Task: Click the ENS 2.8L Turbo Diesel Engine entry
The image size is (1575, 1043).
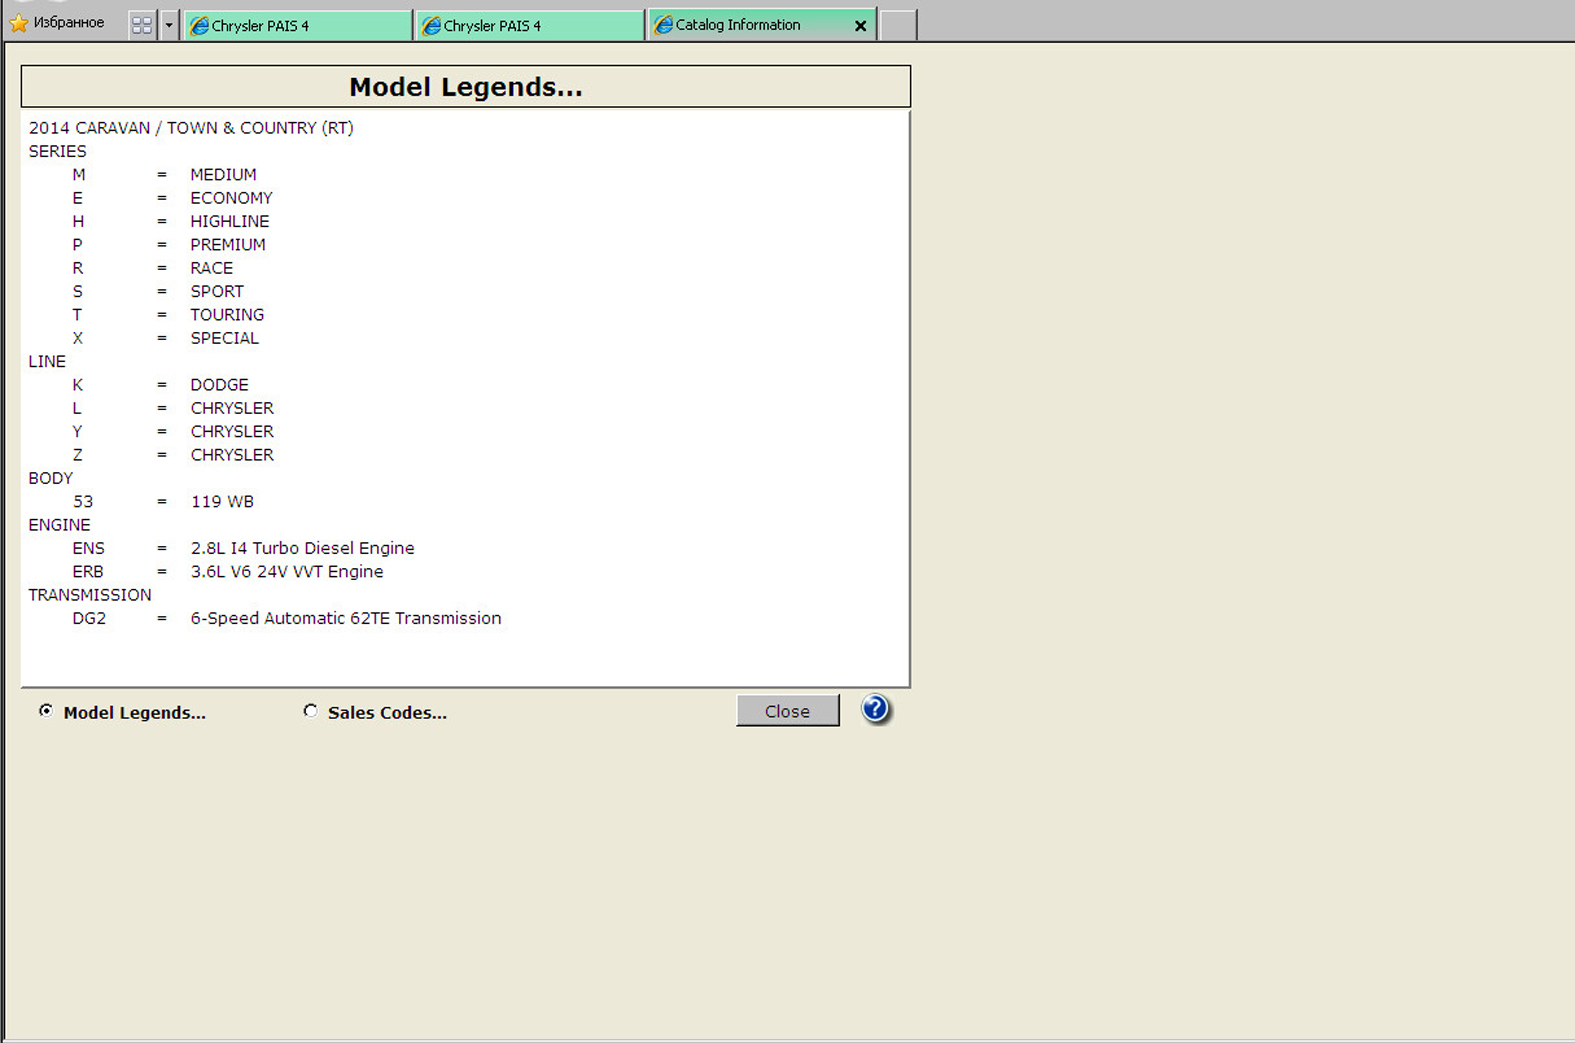Action: [302, 548]
